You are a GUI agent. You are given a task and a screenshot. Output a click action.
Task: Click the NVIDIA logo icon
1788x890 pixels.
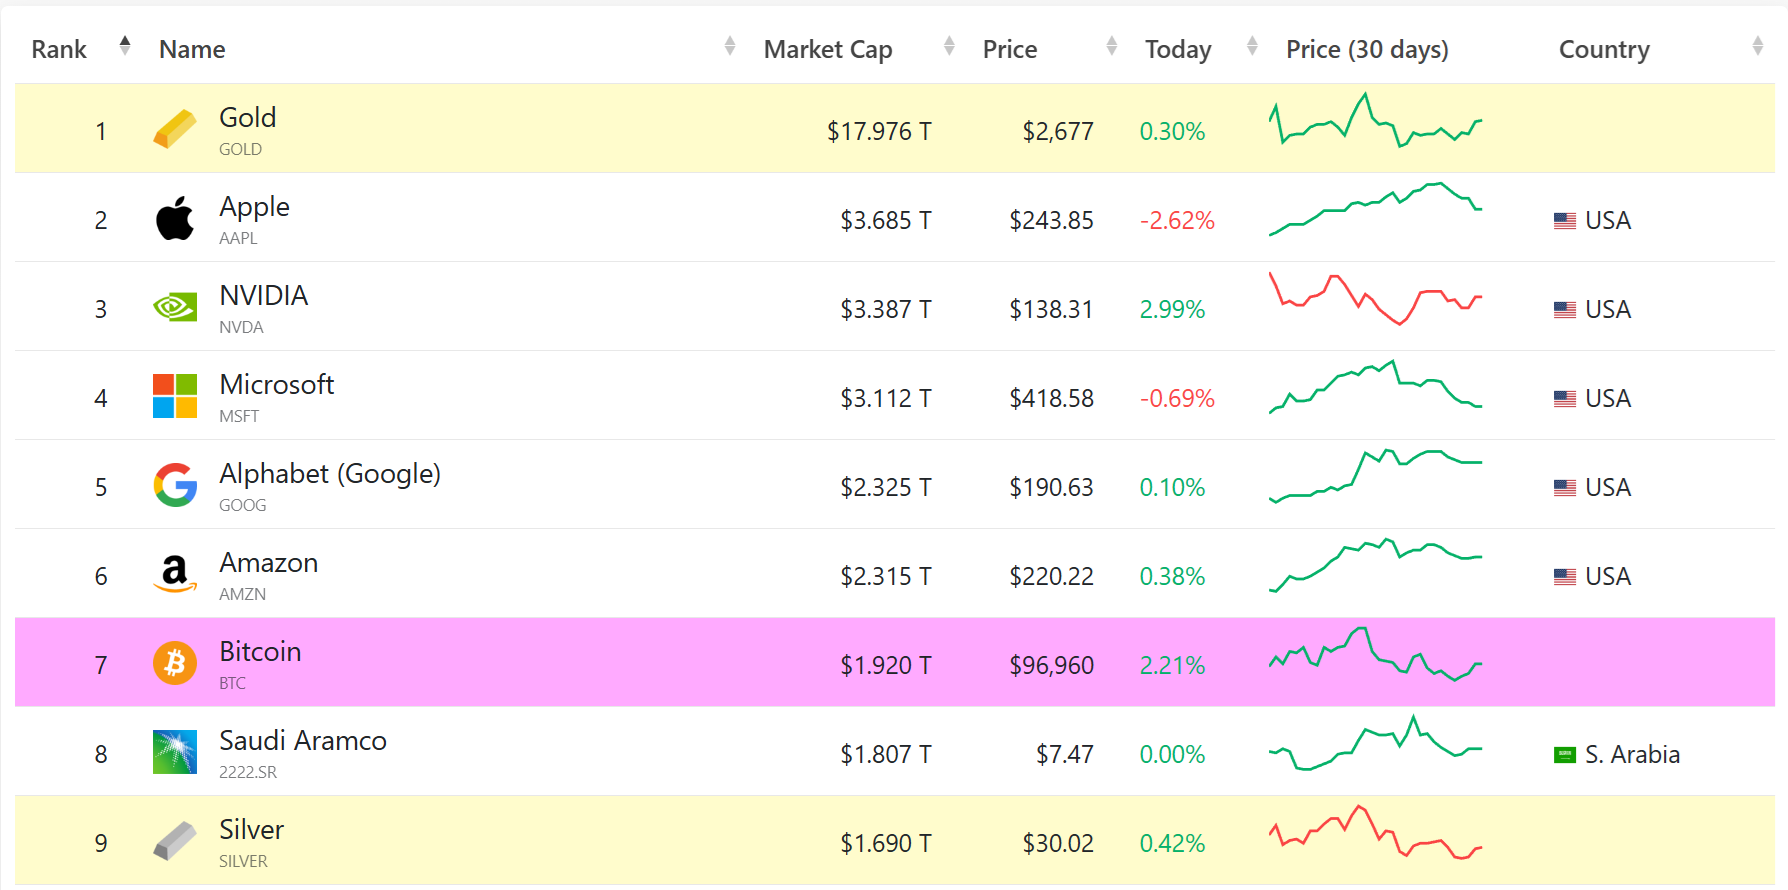(175, 307)
